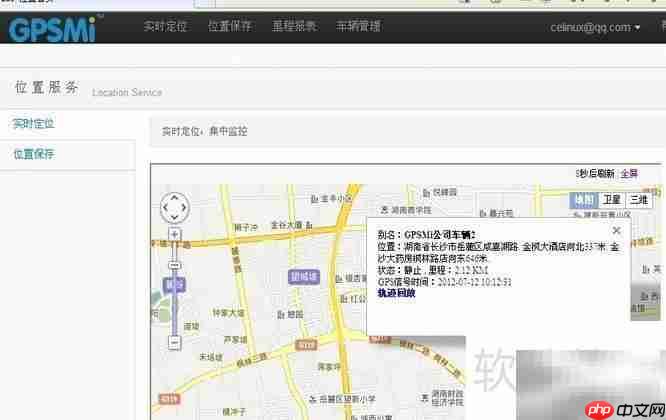
Task: Click the 秒后刷新 refresh countdown text
Action: [x=595, y=174]
